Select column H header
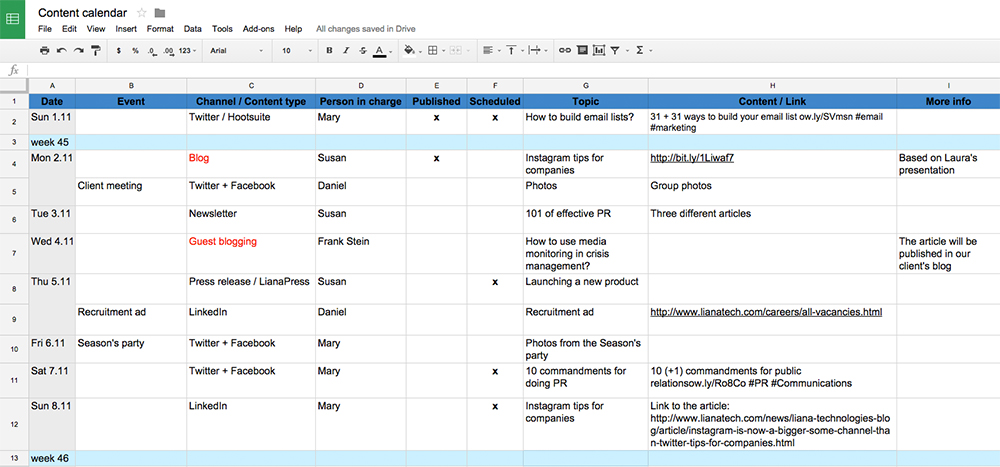Screen dimensions: 1000x467 772,85
